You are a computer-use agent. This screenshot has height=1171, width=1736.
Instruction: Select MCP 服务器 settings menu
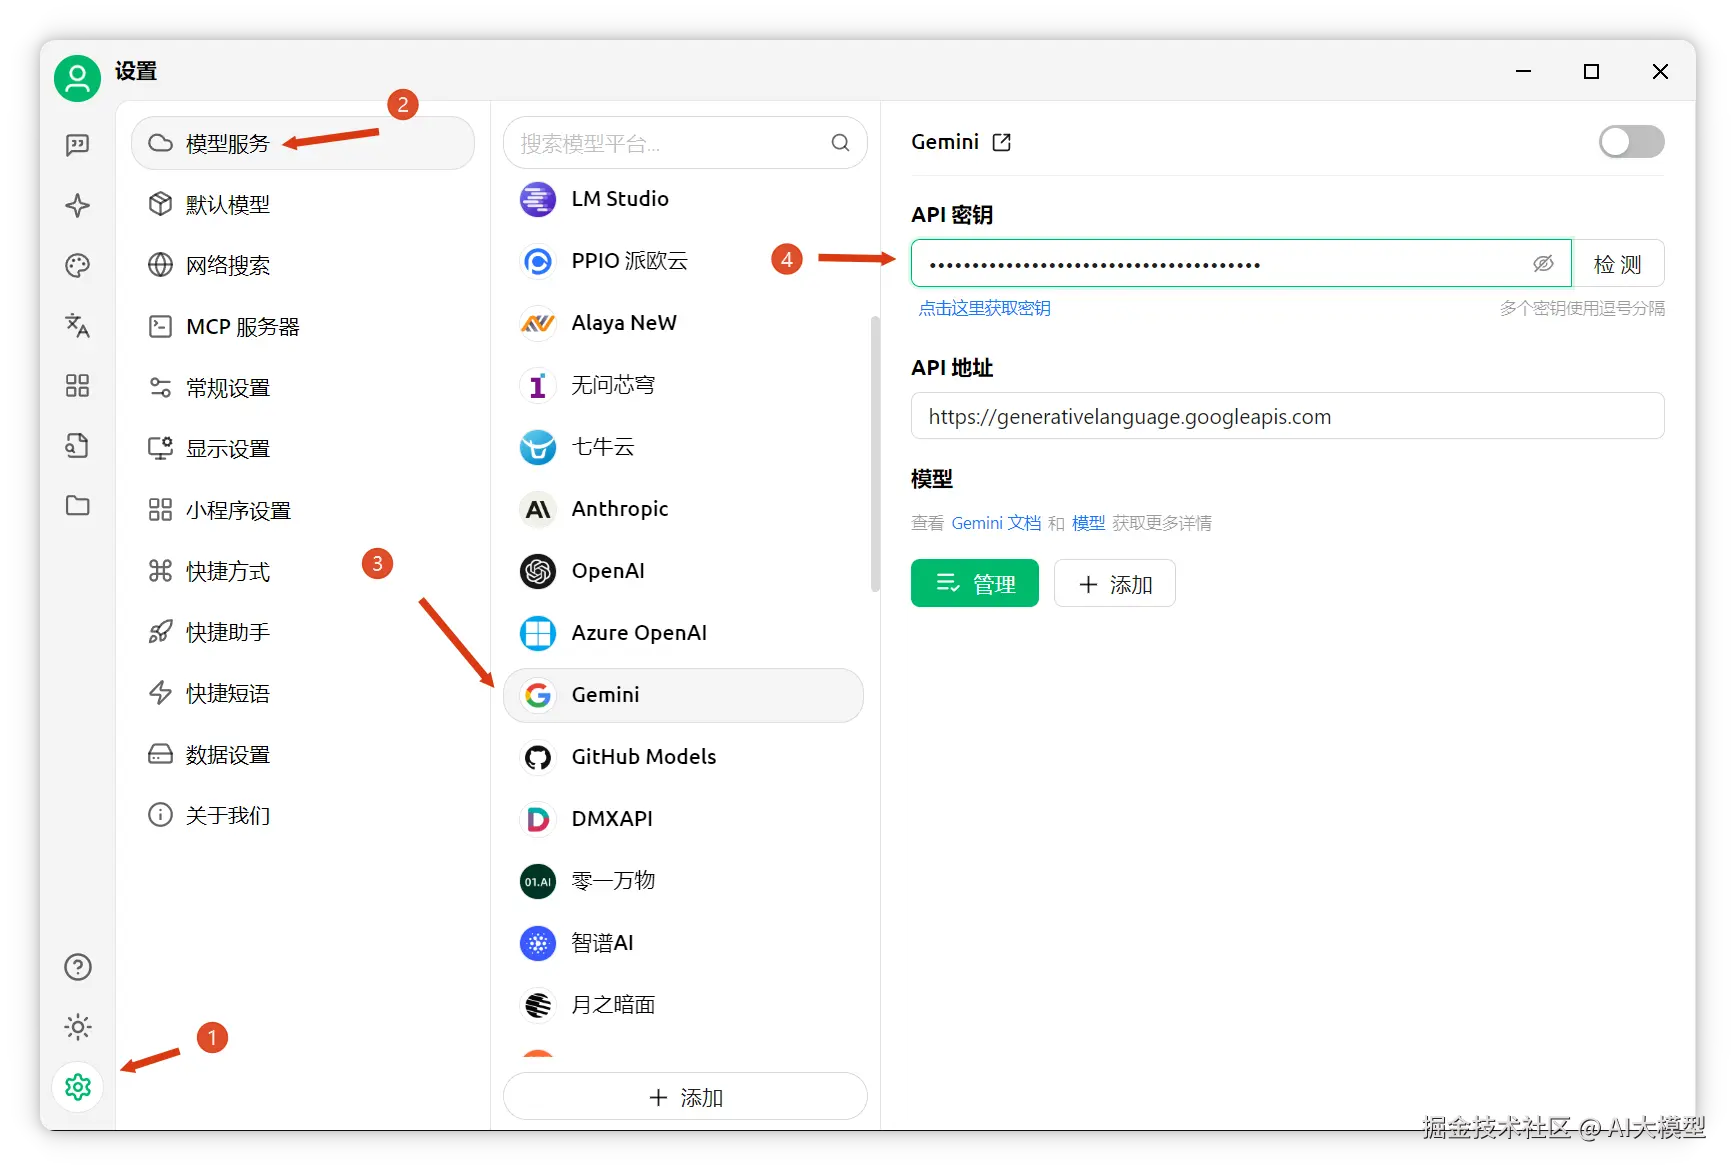(302, 326)
